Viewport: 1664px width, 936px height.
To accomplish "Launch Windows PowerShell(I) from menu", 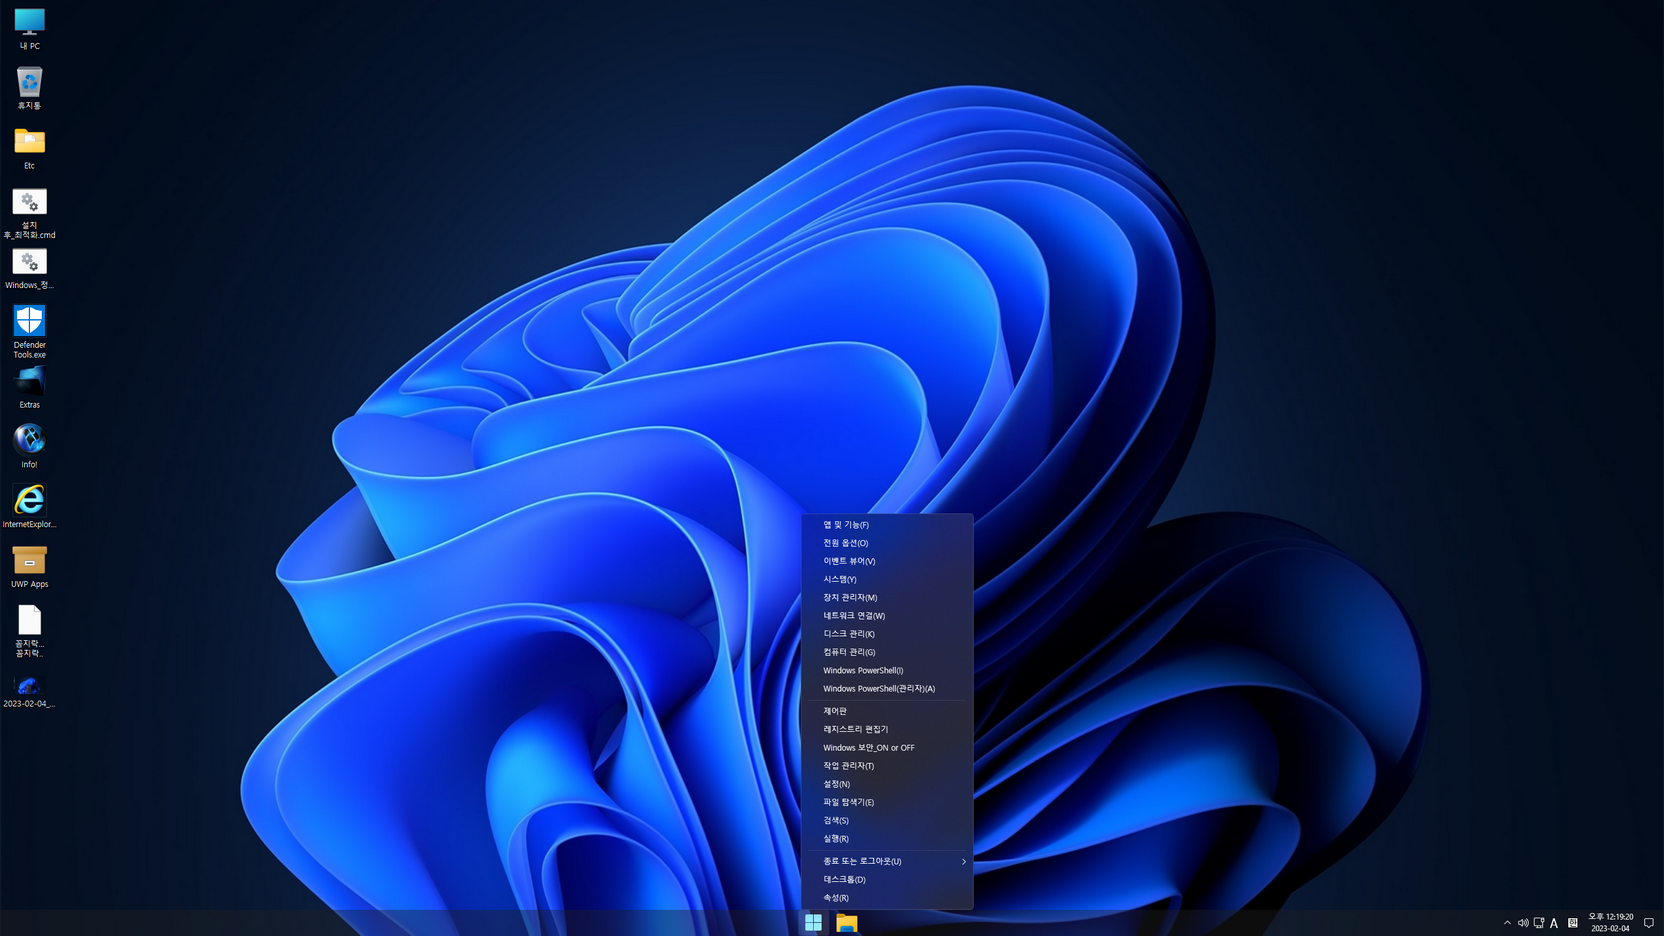I will point(887,671).
